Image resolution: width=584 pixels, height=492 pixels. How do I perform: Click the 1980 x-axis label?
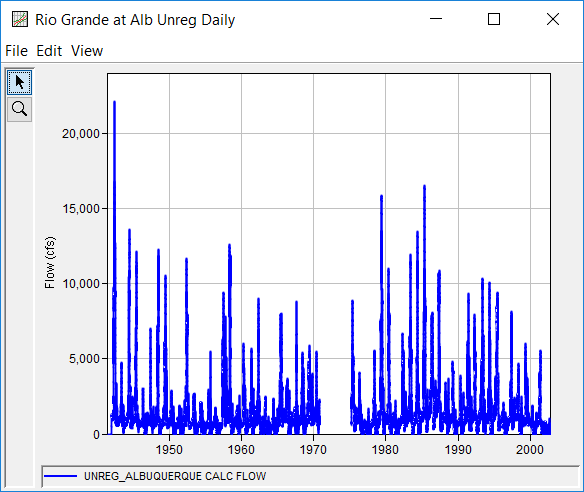pyautogui.click(x=385, y=450)
